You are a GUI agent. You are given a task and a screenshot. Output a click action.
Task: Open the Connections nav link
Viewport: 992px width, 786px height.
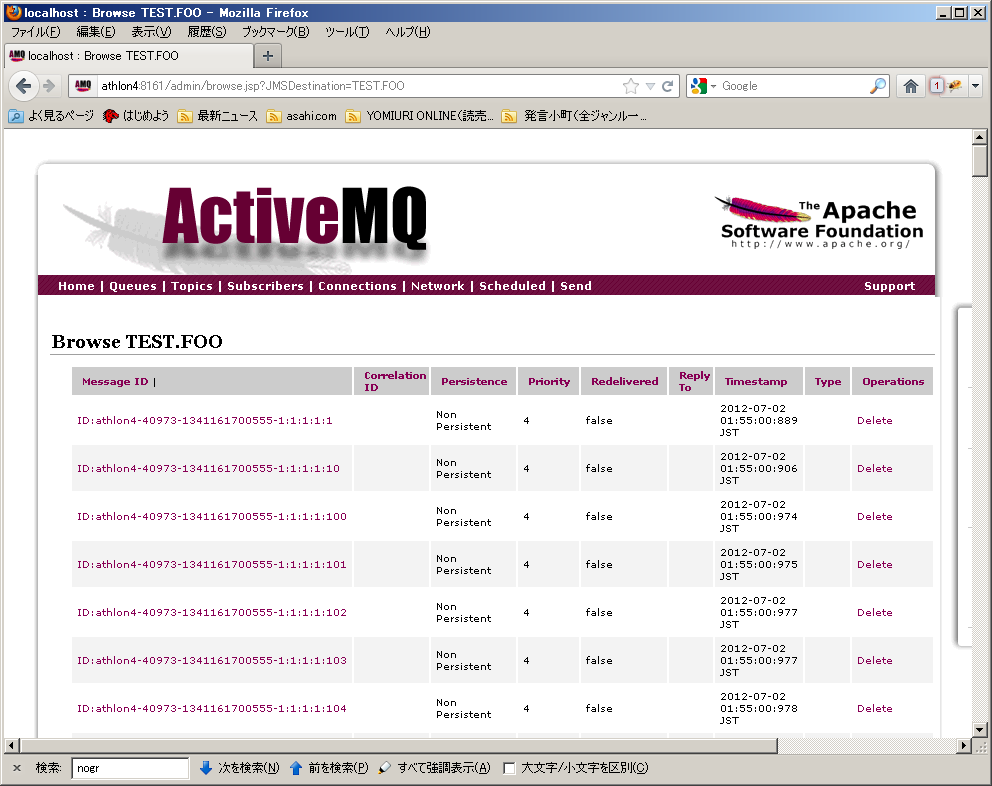357,286
